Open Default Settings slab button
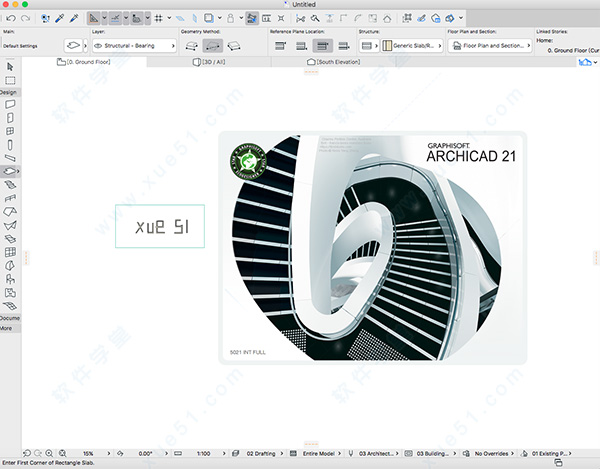The height and width of the screenshot is (469, 600). (x=73, y=46)
